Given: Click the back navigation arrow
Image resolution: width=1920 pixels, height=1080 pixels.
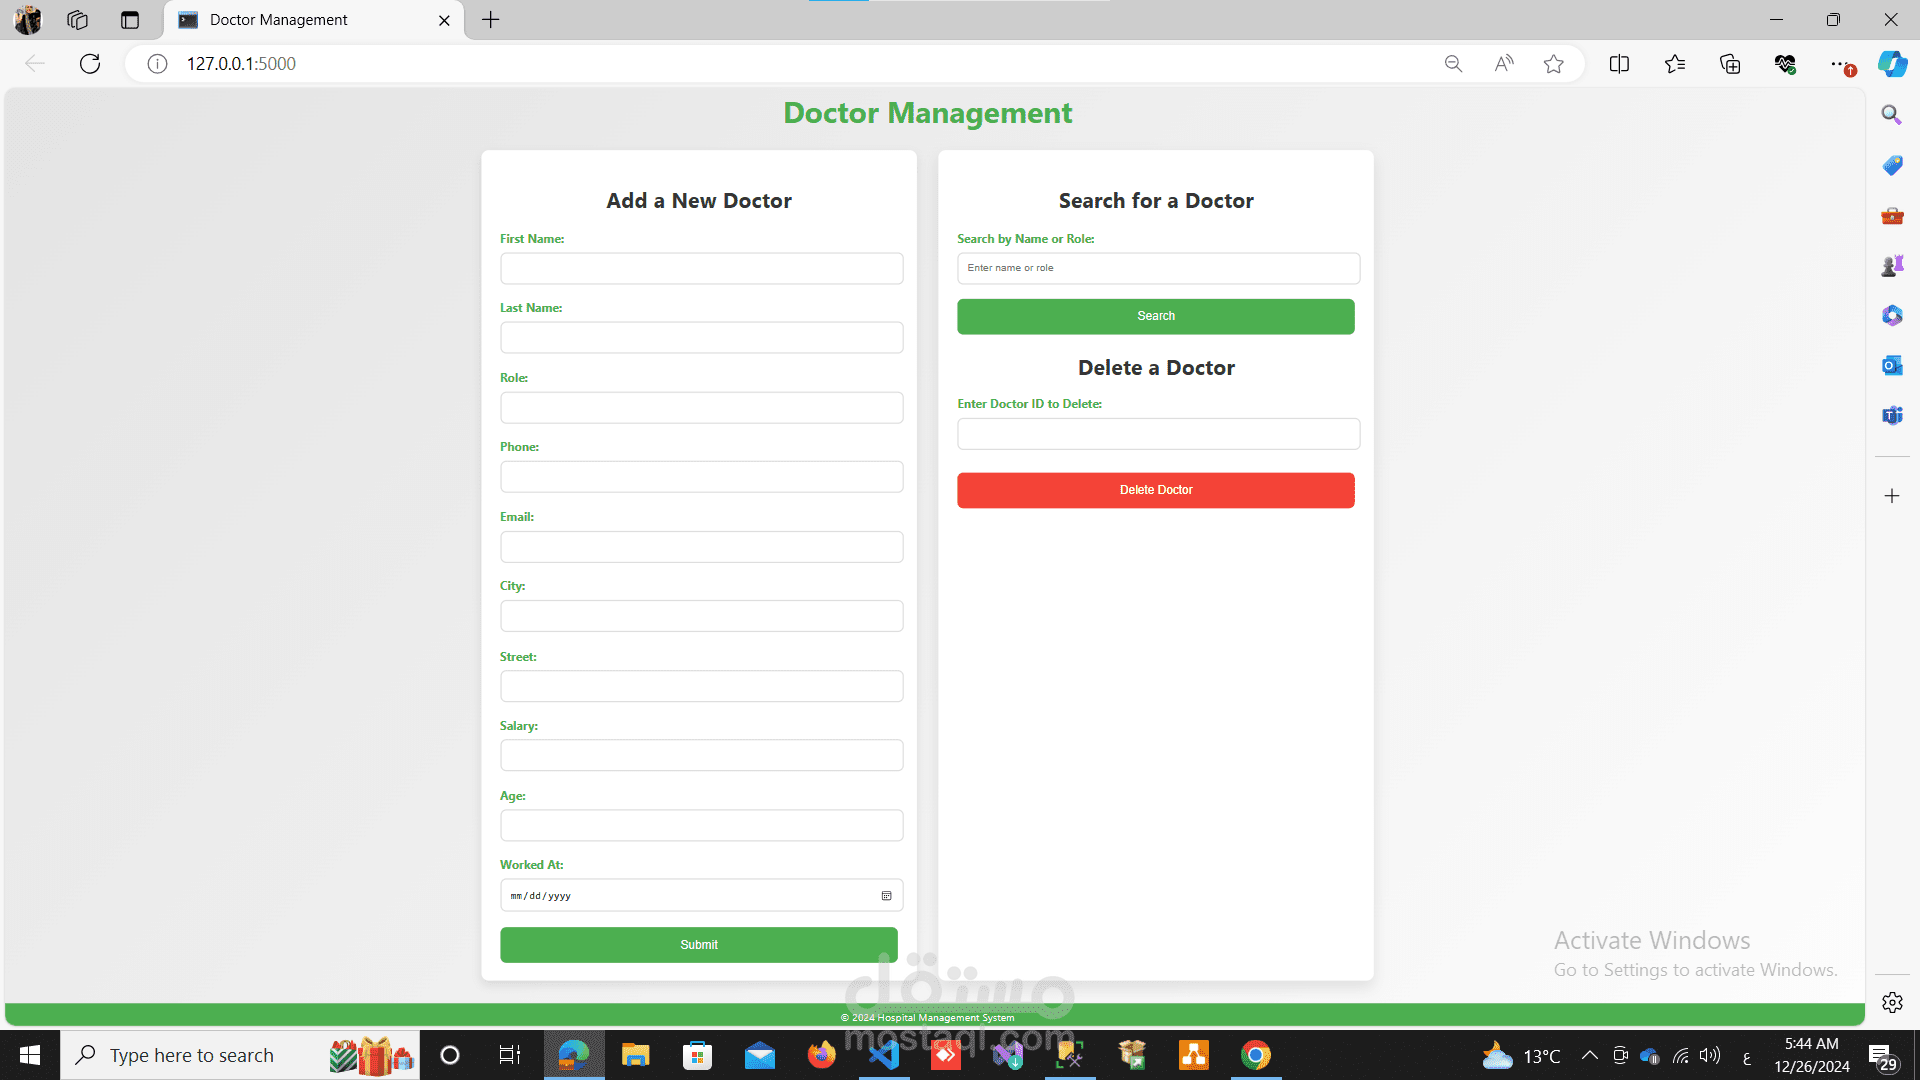Looking at the screenshot, I should pyautogui.click(x=35, y=64).
